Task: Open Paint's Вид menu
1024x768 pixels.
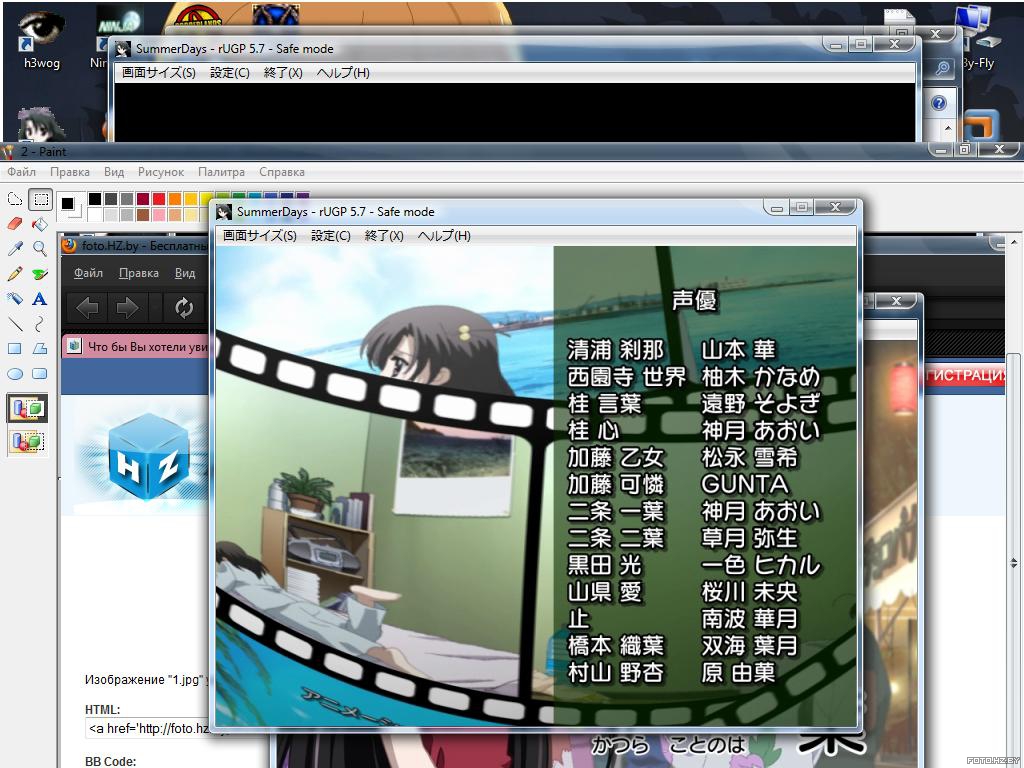Action: point(114,172)
